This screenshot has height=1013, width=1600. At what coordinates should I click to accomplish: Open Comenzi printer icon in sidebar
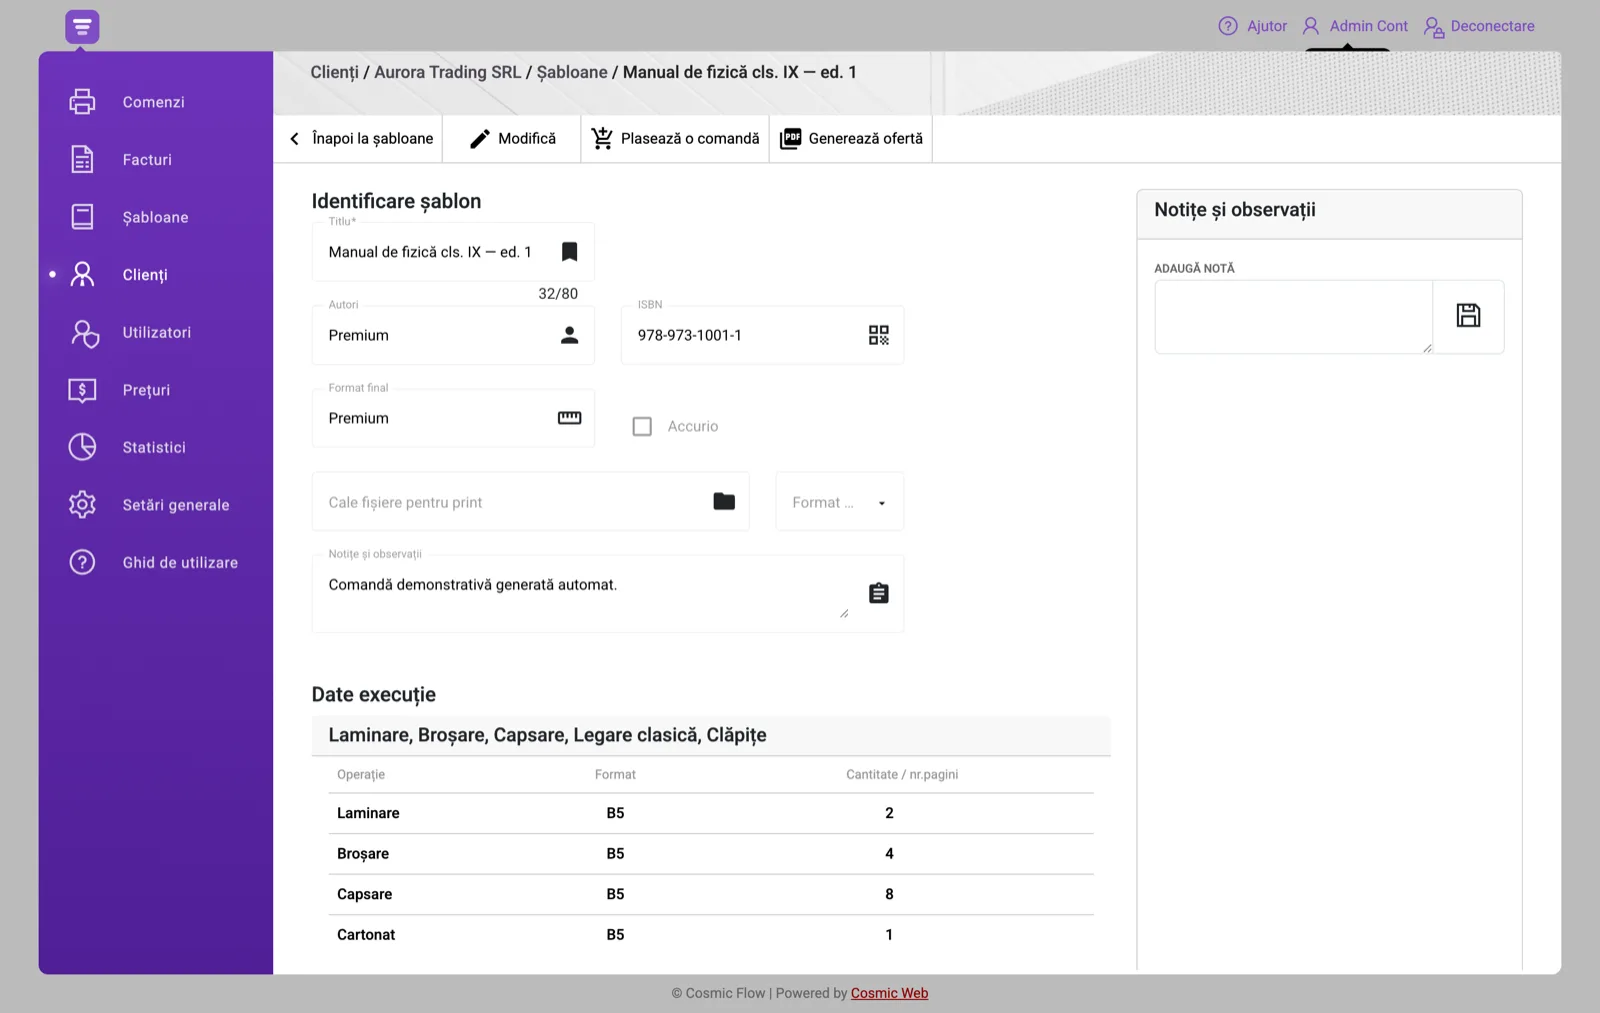[x=82, y=102]
